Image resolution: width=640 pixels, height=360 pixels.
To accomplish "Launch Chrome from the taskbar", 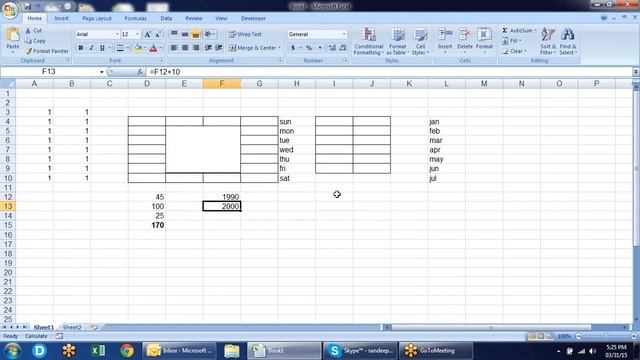I will (x=127, y=351).
